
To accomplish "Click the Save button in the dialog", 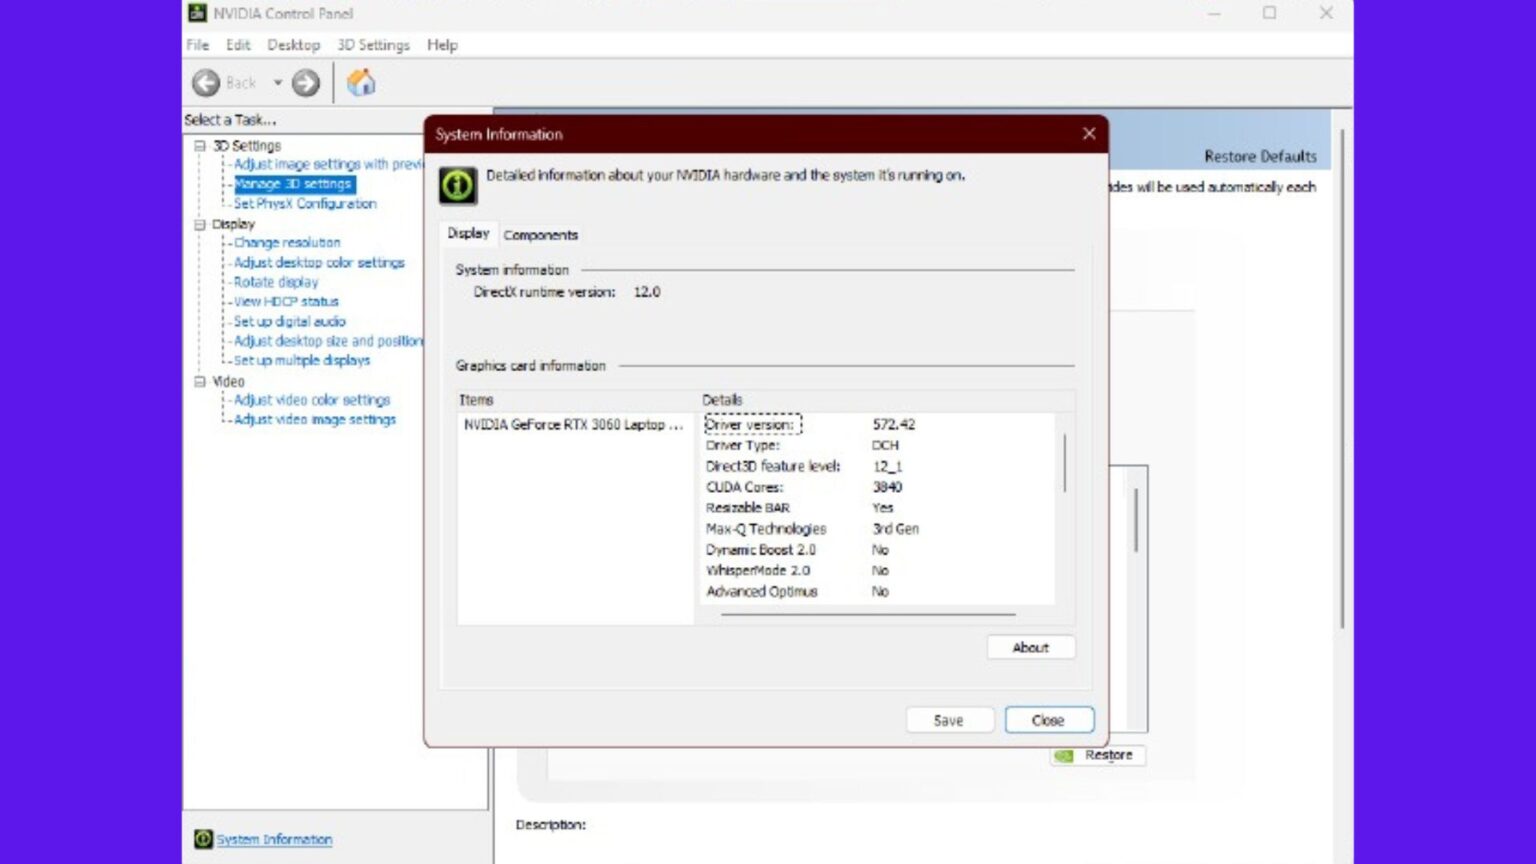I will (x=948, y=719).
